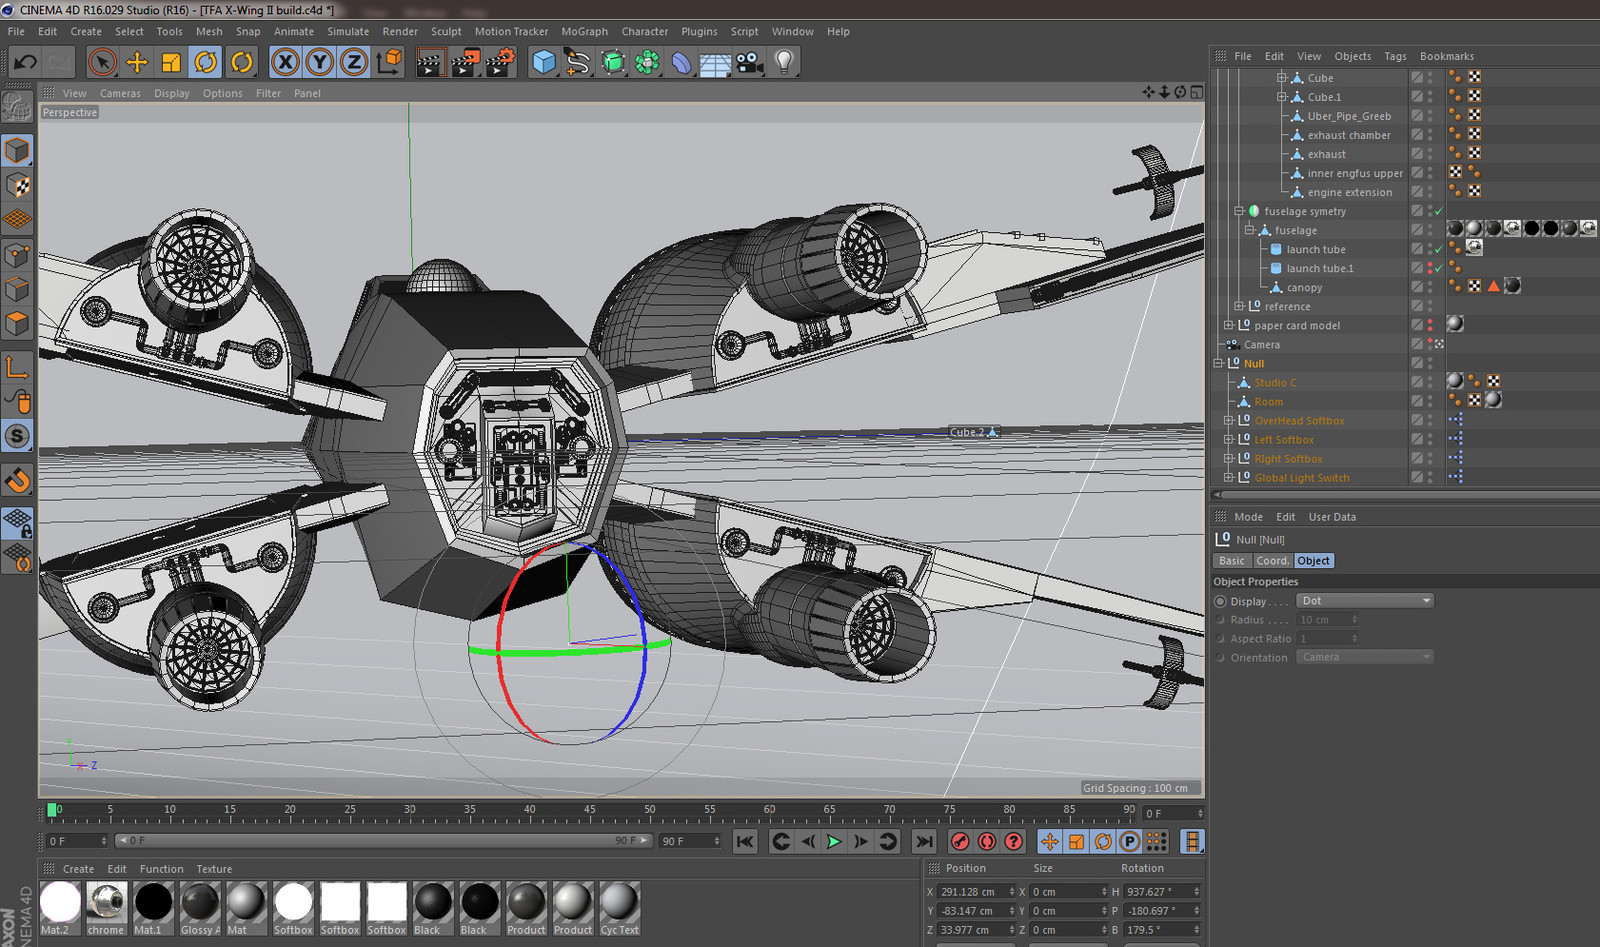Screen dimensions: 1600x947
Task: Switch to Texture mode icon
Action: point(17,185)
